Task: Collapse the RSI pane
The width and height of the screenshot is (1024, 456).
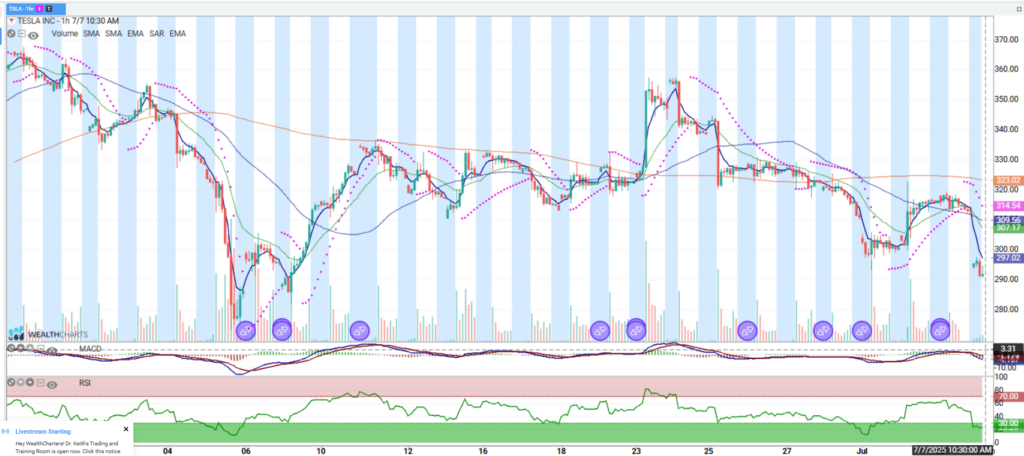Action: 40,383
